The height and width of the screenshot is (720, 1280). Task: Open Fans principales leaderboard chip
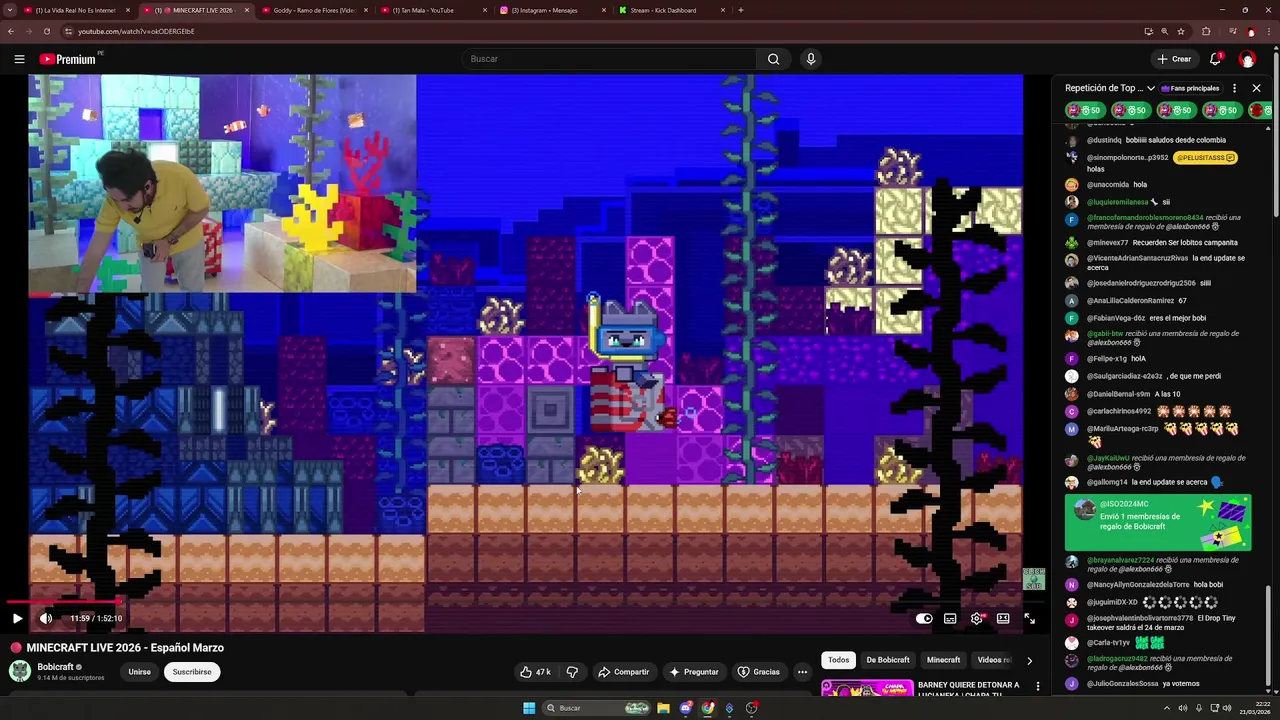click(1190, 88)
